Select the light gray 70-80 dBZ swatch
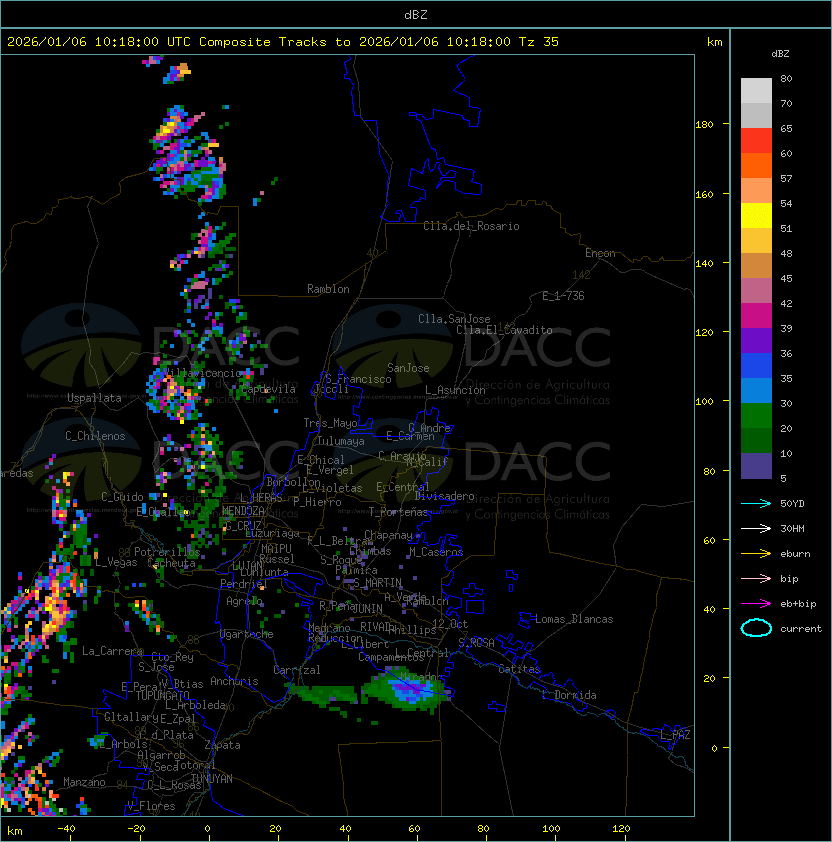 (x=756, y=91)
